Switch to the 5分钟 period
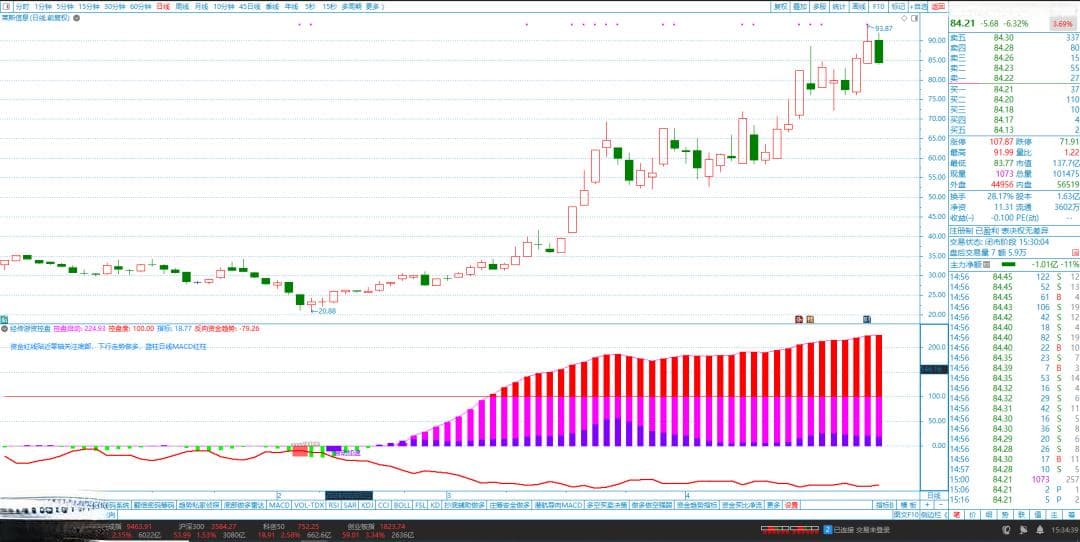The height and width of the screenshot is (542, 1080). [x=65, y=6]
